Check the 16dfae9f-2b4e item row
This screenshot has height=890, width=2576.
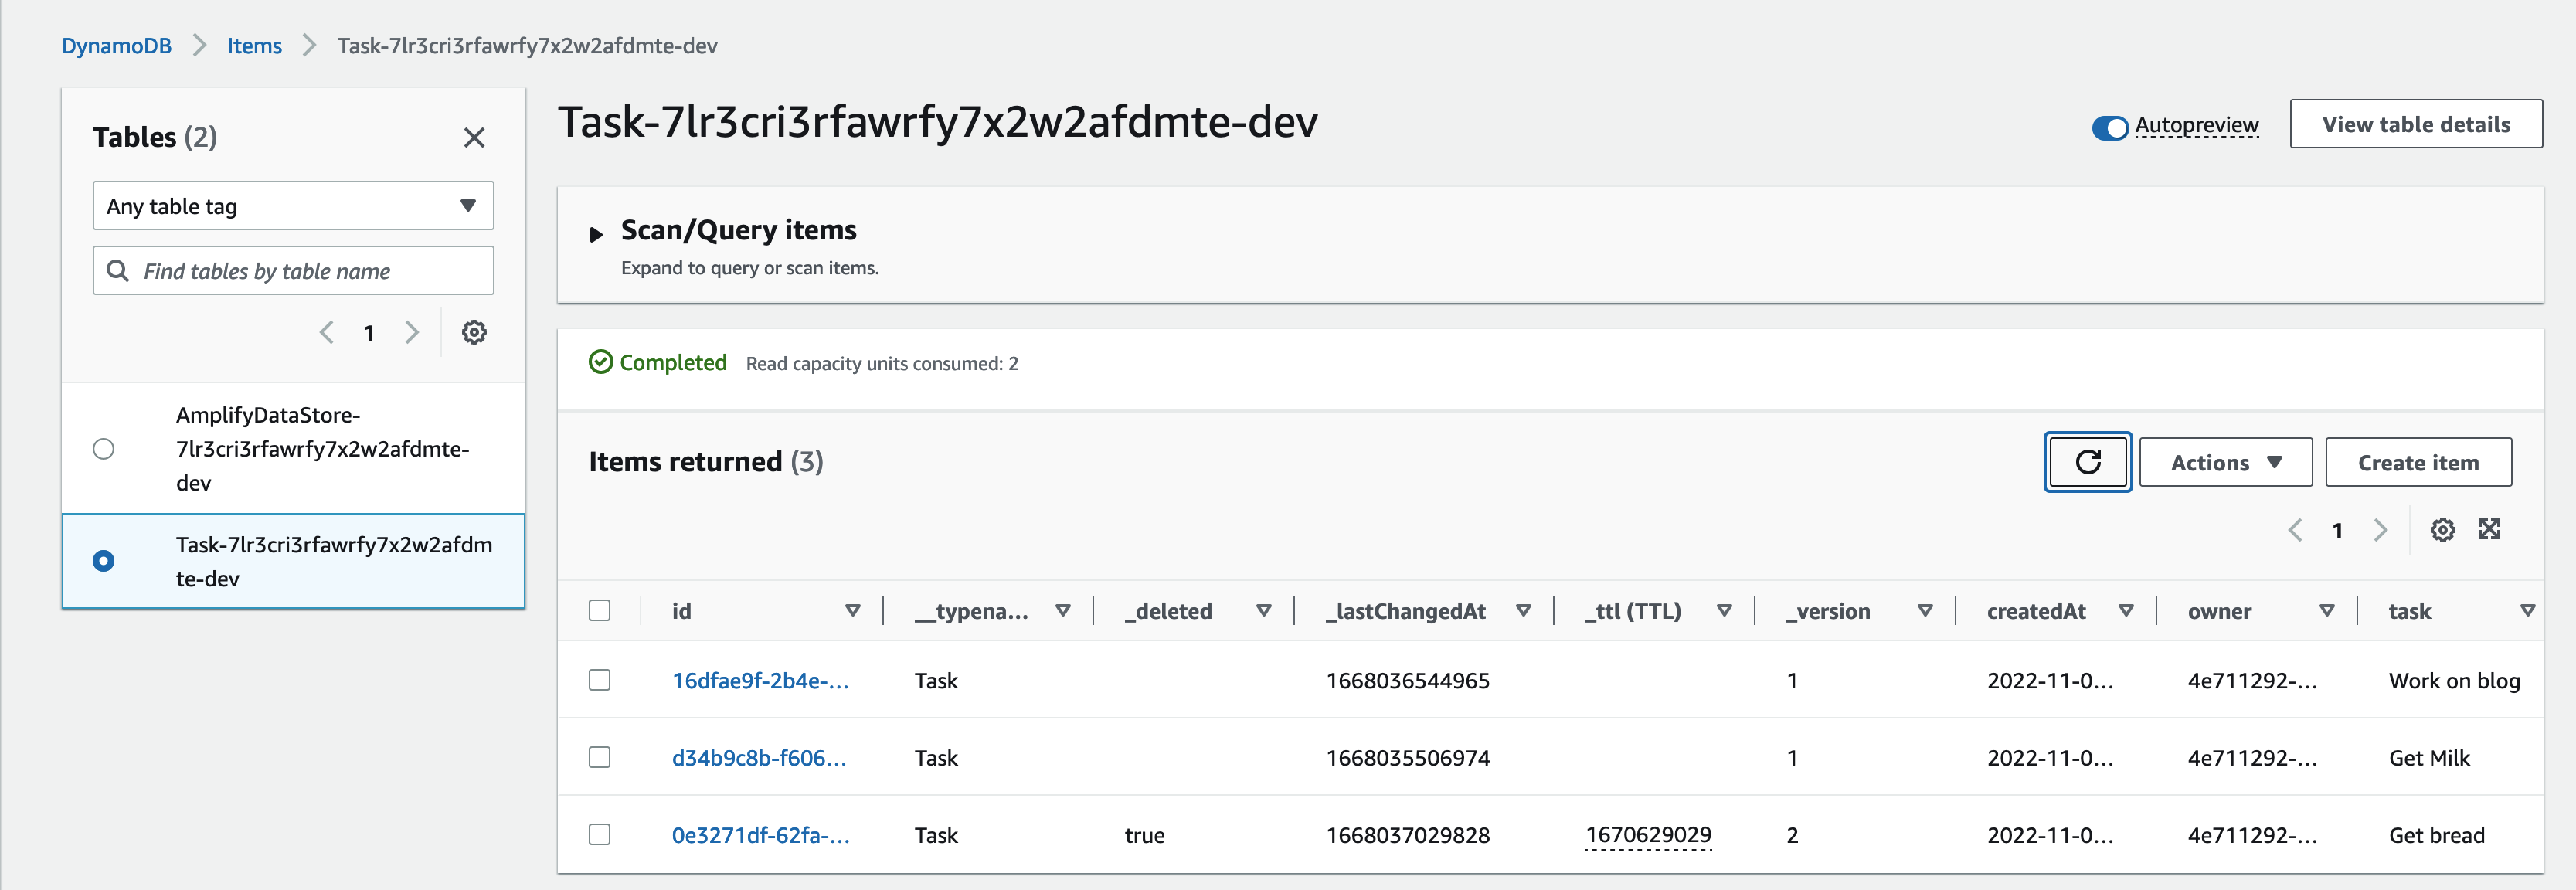point(600,680)
